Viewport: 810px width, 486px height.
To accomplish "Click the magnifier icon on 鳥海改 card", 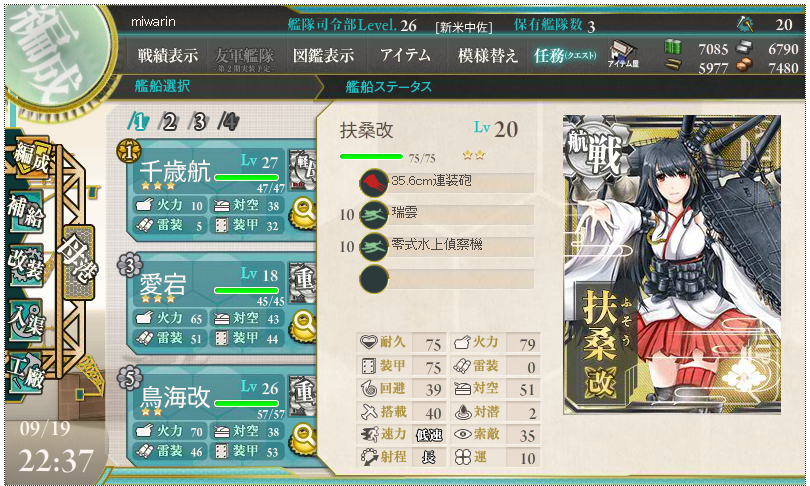I will click(x=303, y=438).
